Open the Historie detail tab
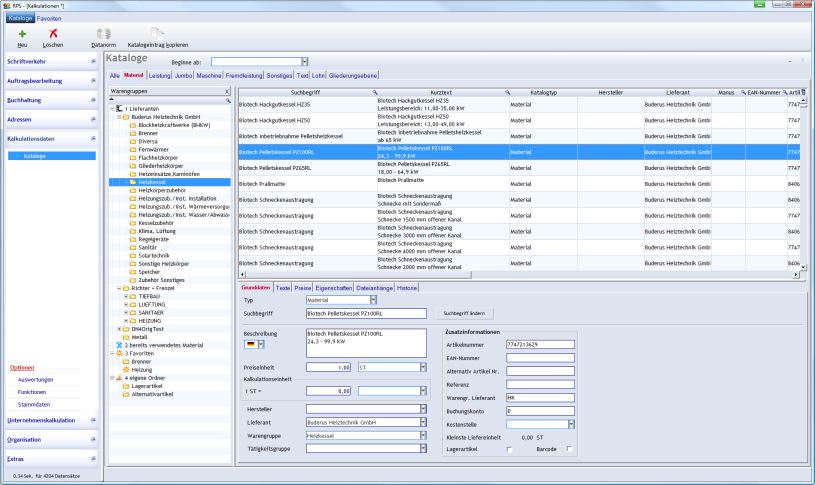Viewport: 815px width, 485px height. coord(407,288)
